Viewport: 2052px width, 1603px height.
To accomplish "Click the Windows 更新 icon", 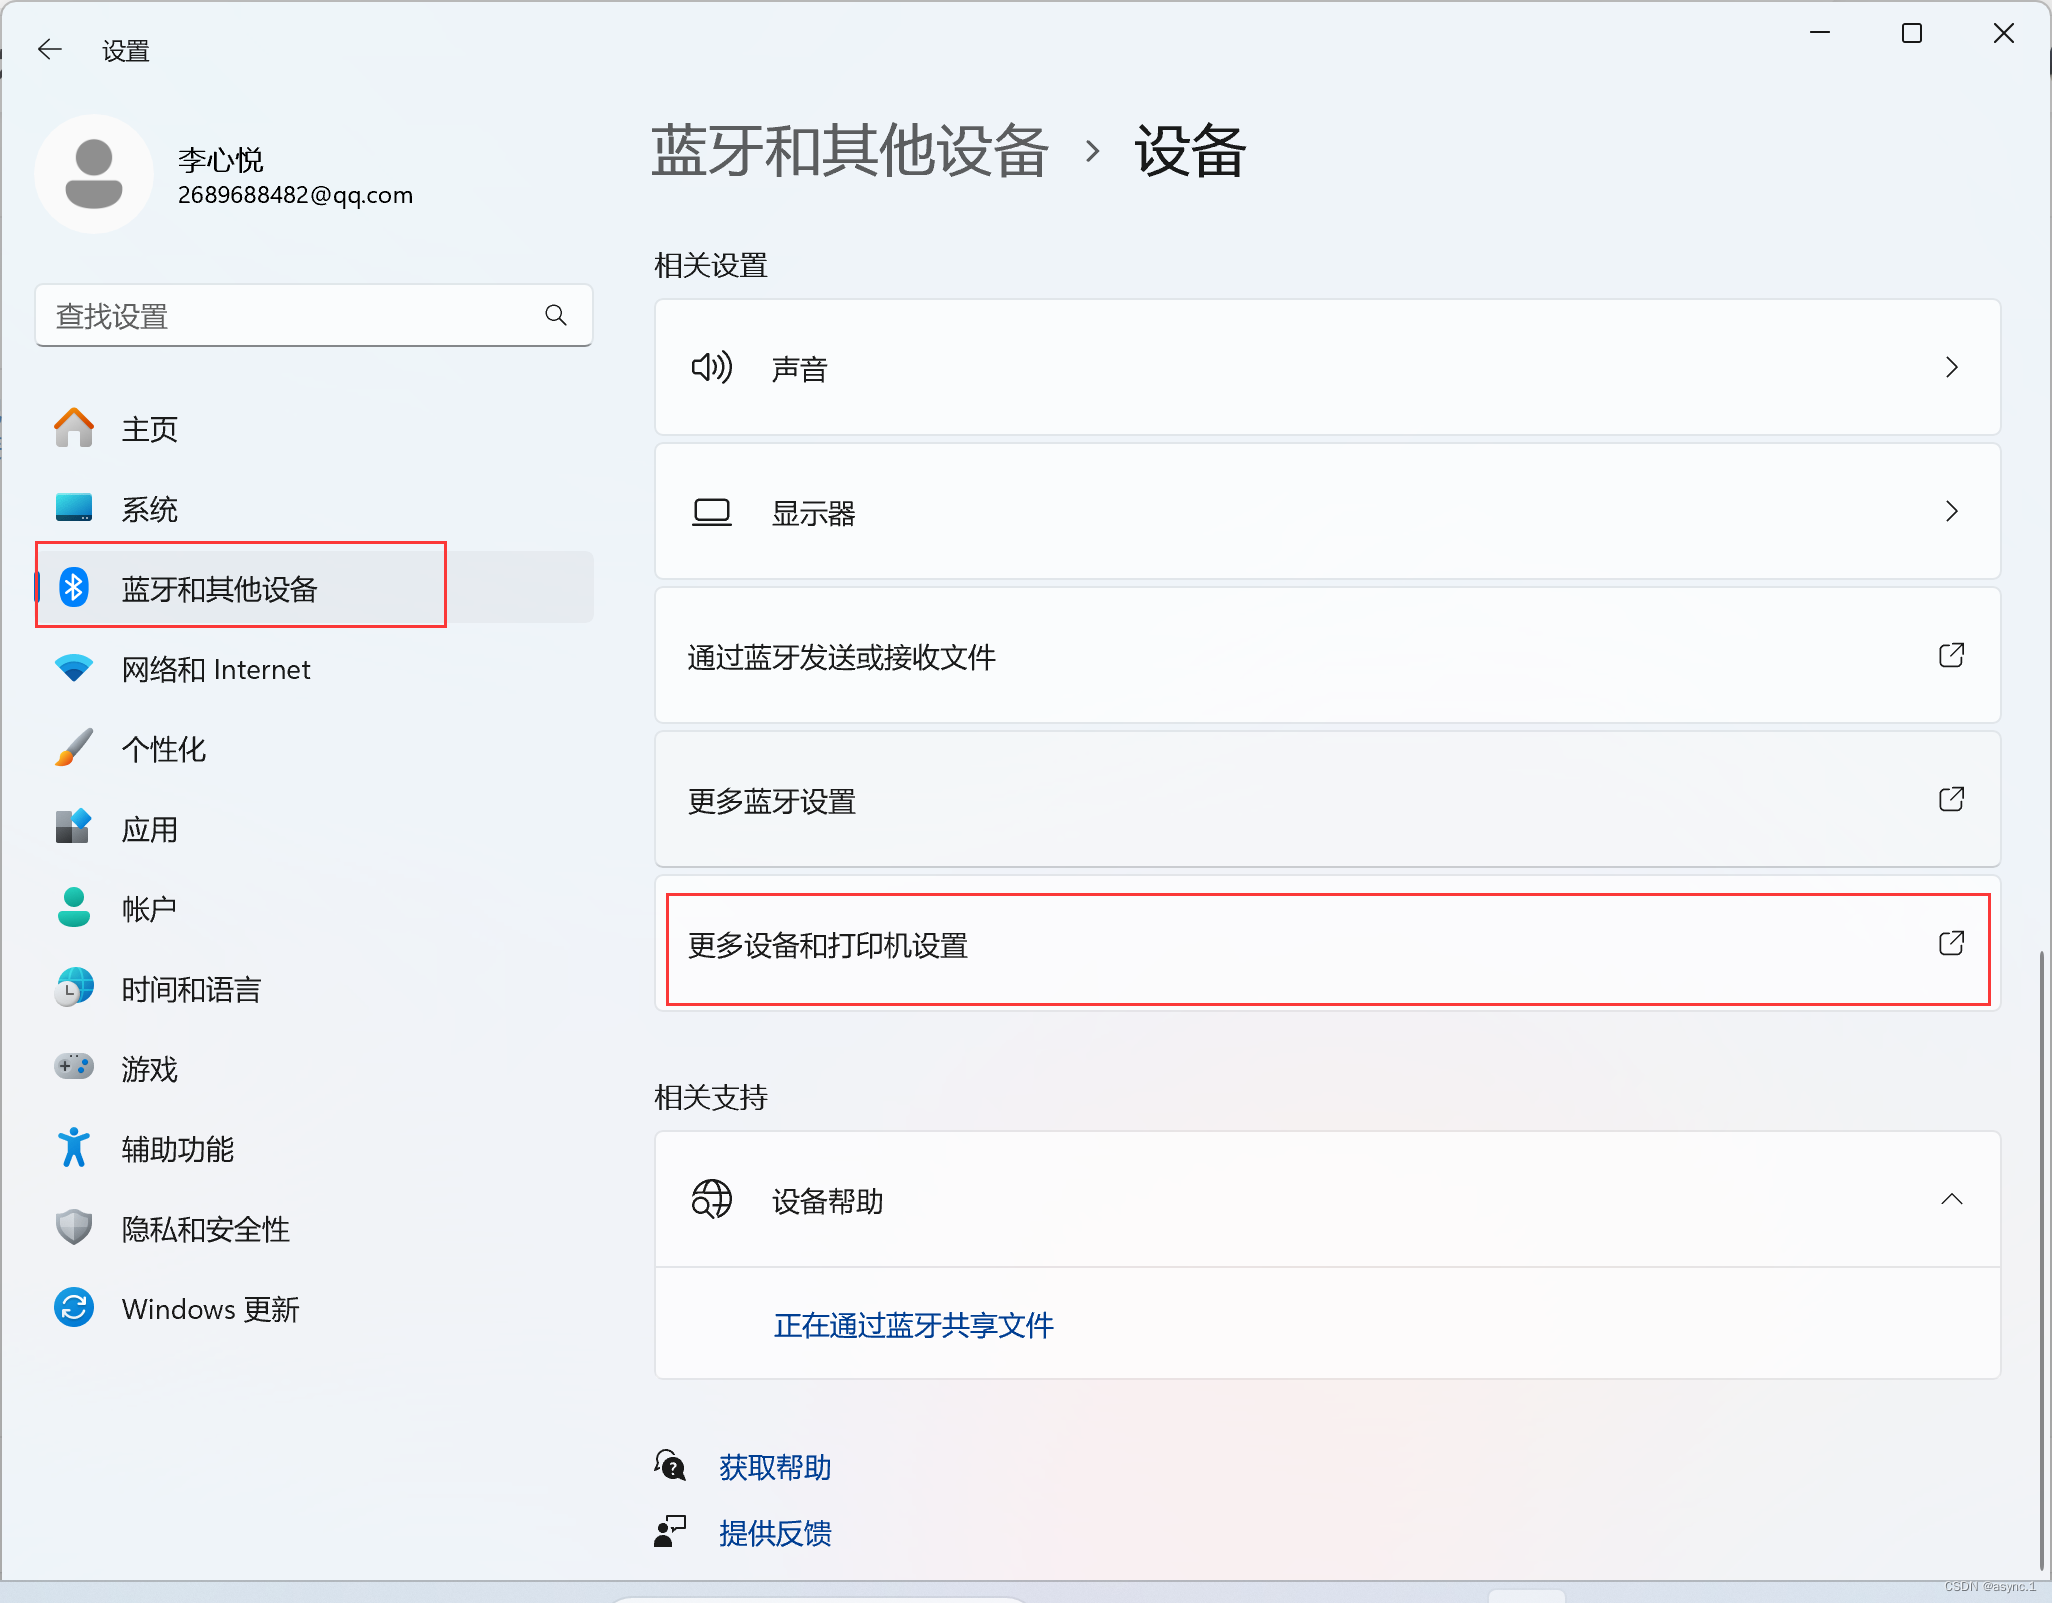I will click(74, 1308).
